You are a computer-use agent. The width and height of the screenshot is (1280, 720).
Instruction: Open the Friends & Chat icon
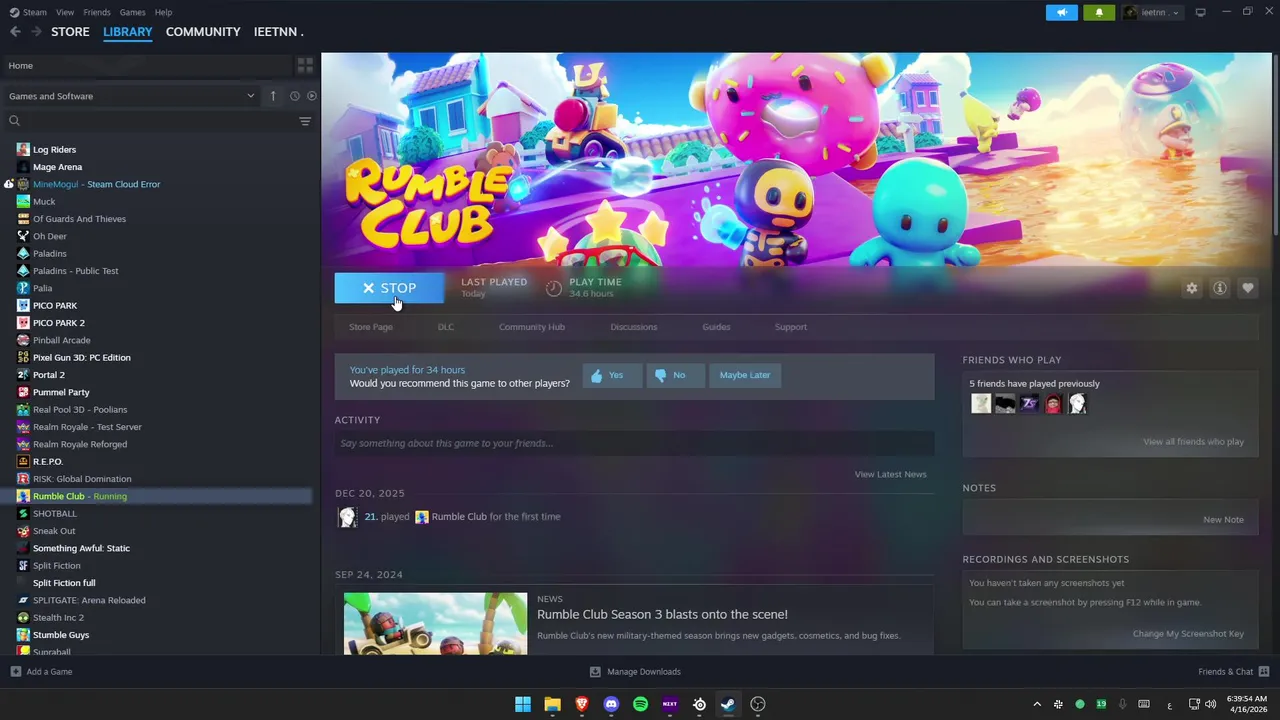pos(1264,672)
